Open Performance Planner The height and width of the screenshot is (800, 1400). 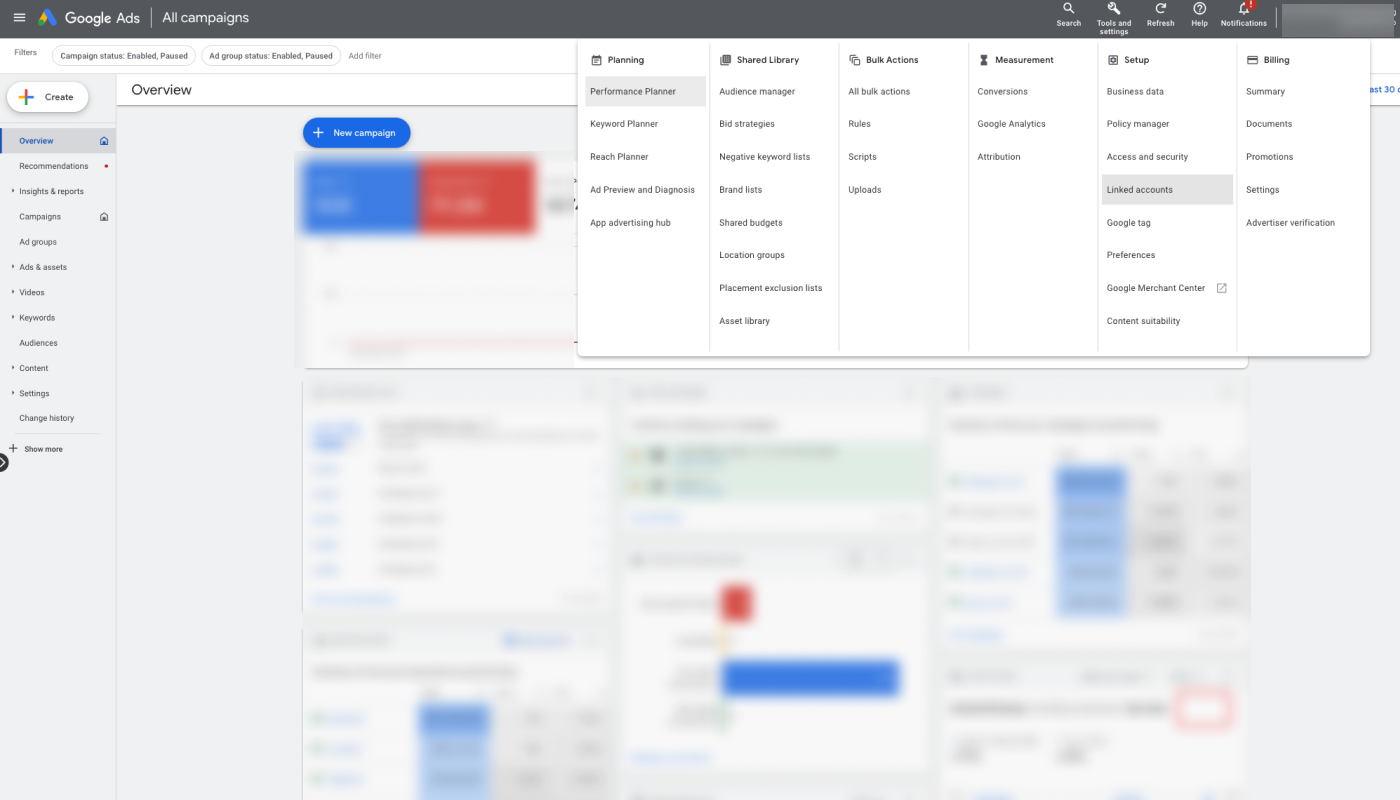click(x=645, y=91)
